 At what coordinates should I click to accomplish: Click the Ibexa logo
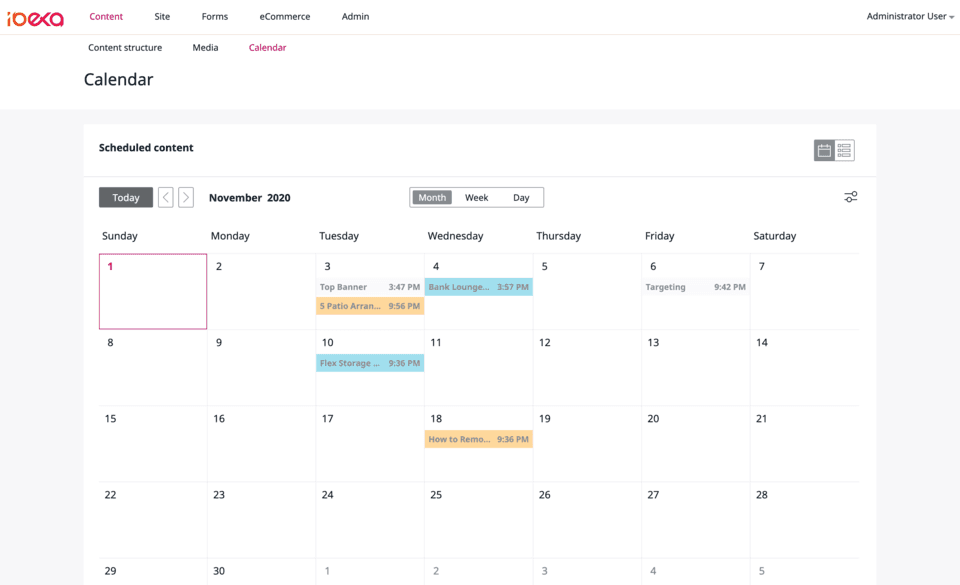click(x=35, y=18)
